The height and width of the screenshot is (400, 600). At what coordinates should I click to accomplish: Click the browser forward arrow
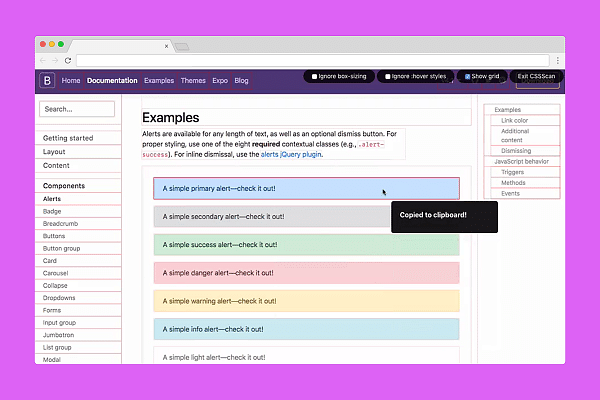tap(56, 60)
